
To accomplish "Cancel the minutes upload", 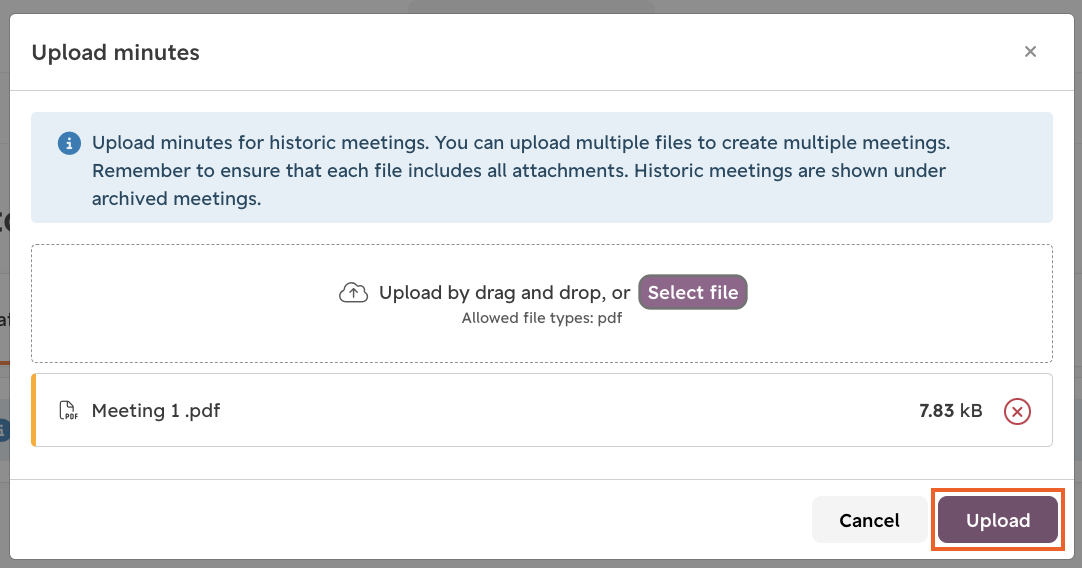I will (869, 520).
